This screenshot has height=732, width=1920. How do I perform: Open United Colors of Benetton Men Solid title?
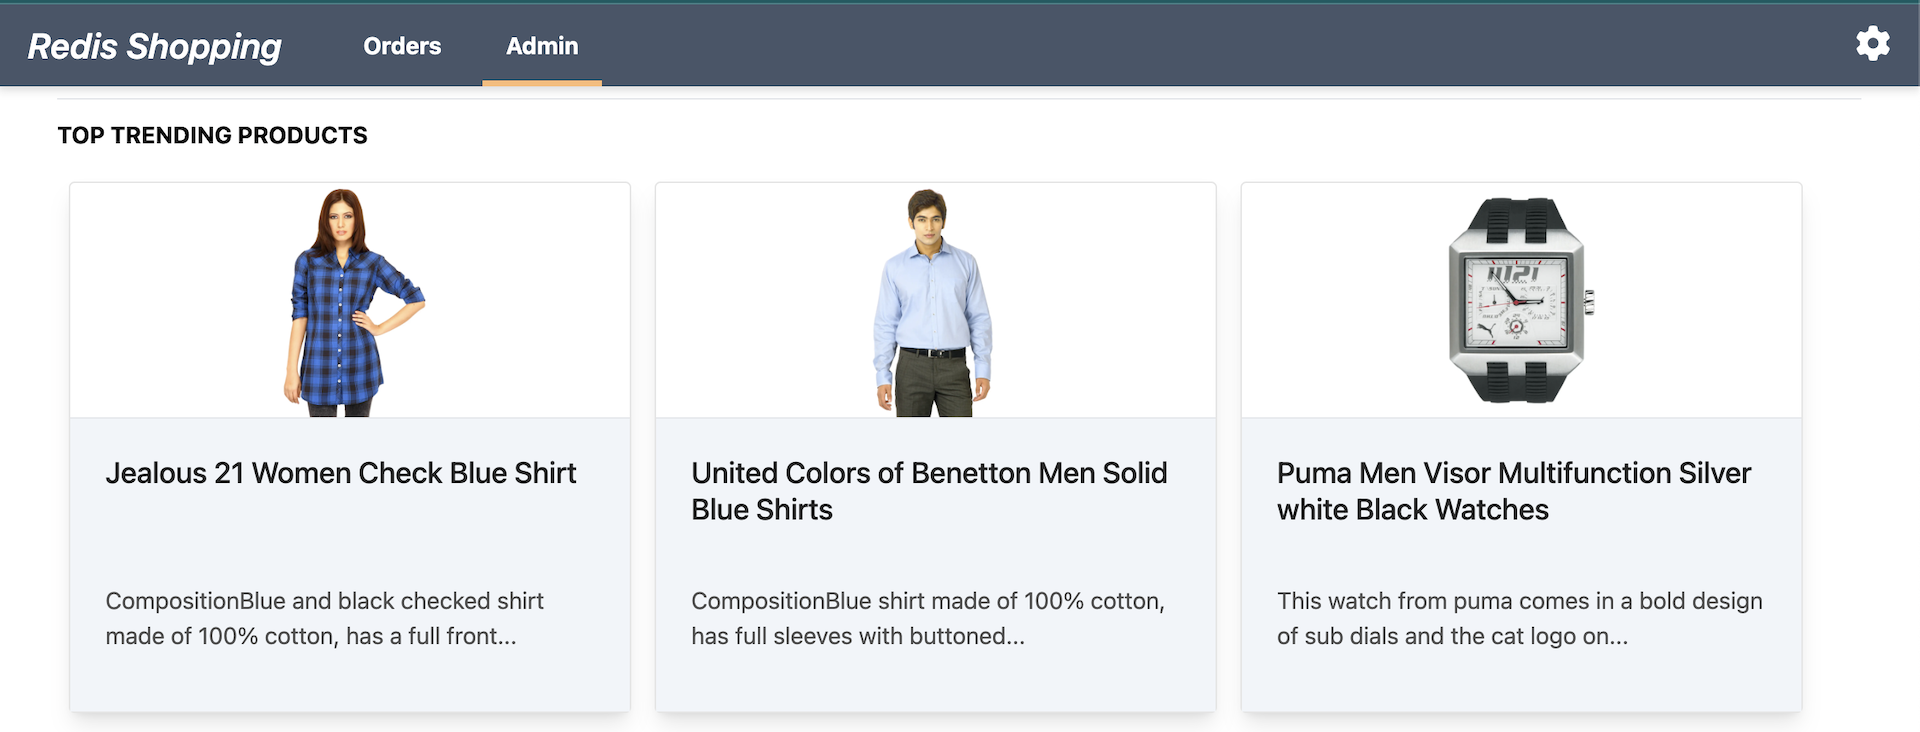929,491
